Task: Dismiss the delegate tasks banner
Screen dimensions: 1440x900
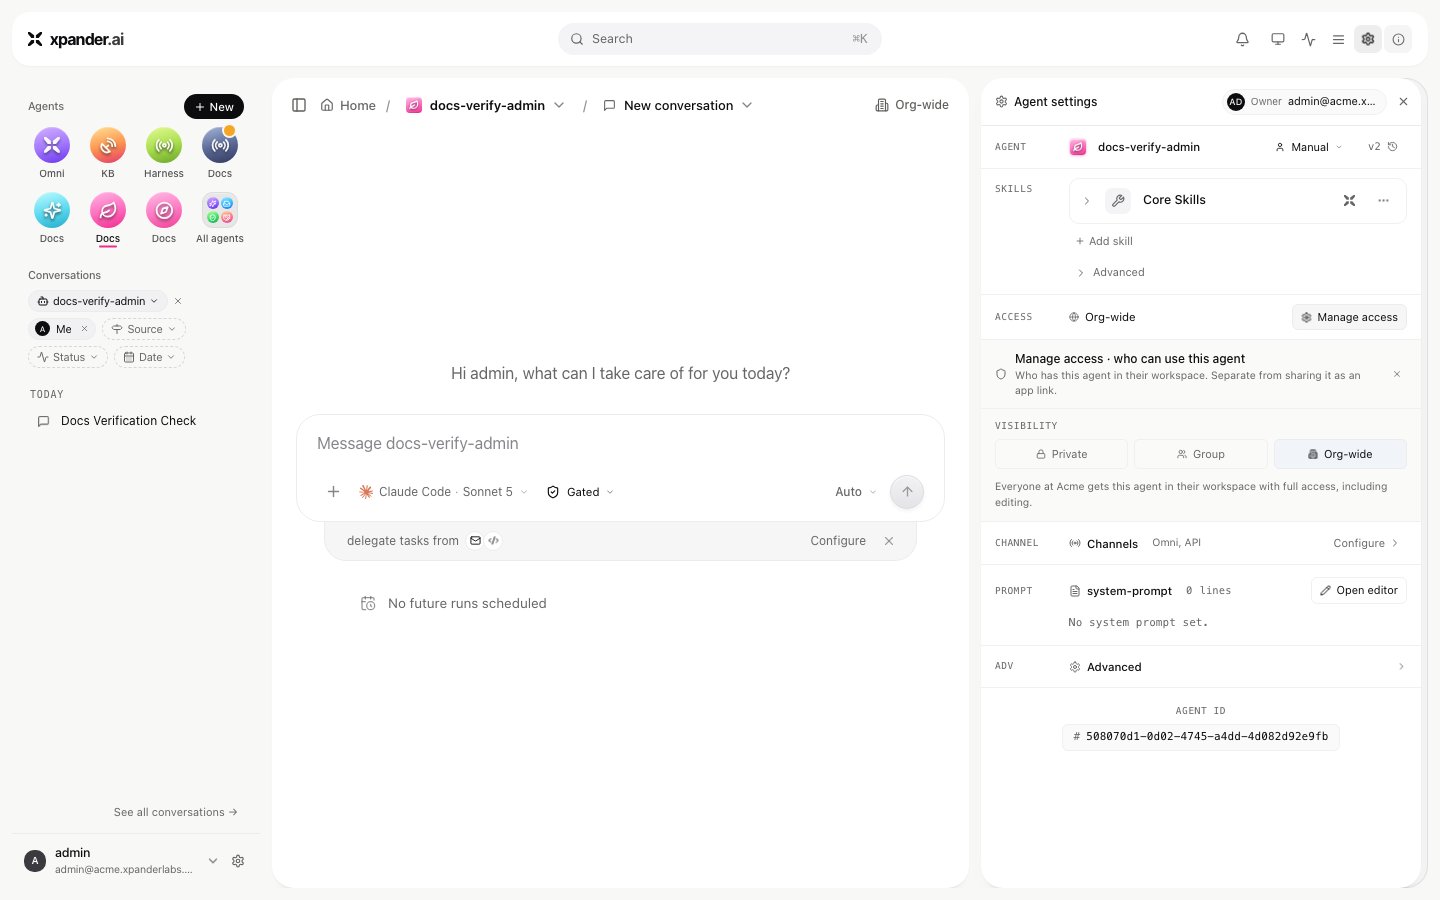Action: click(889, 541)
